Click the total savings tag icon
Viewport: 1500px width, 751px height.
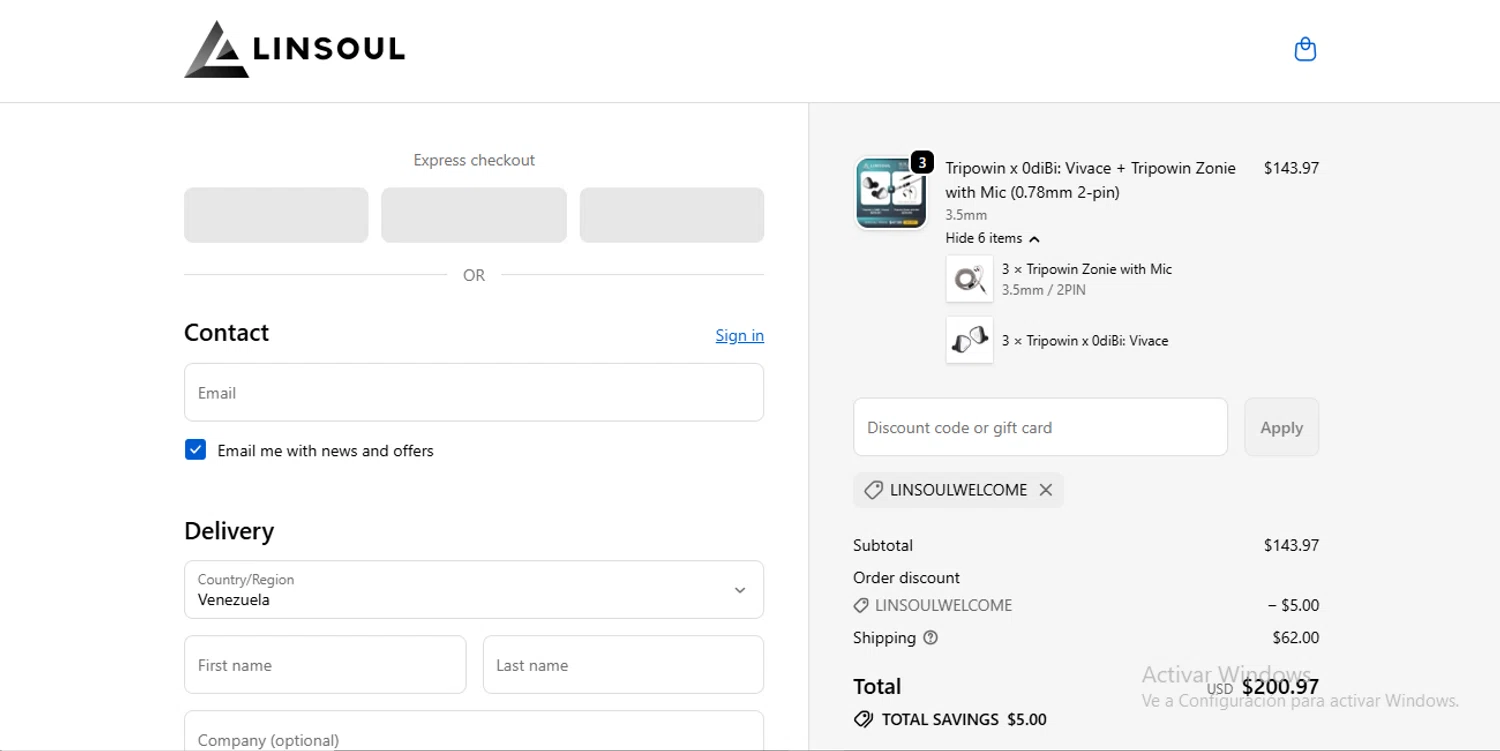863,719
